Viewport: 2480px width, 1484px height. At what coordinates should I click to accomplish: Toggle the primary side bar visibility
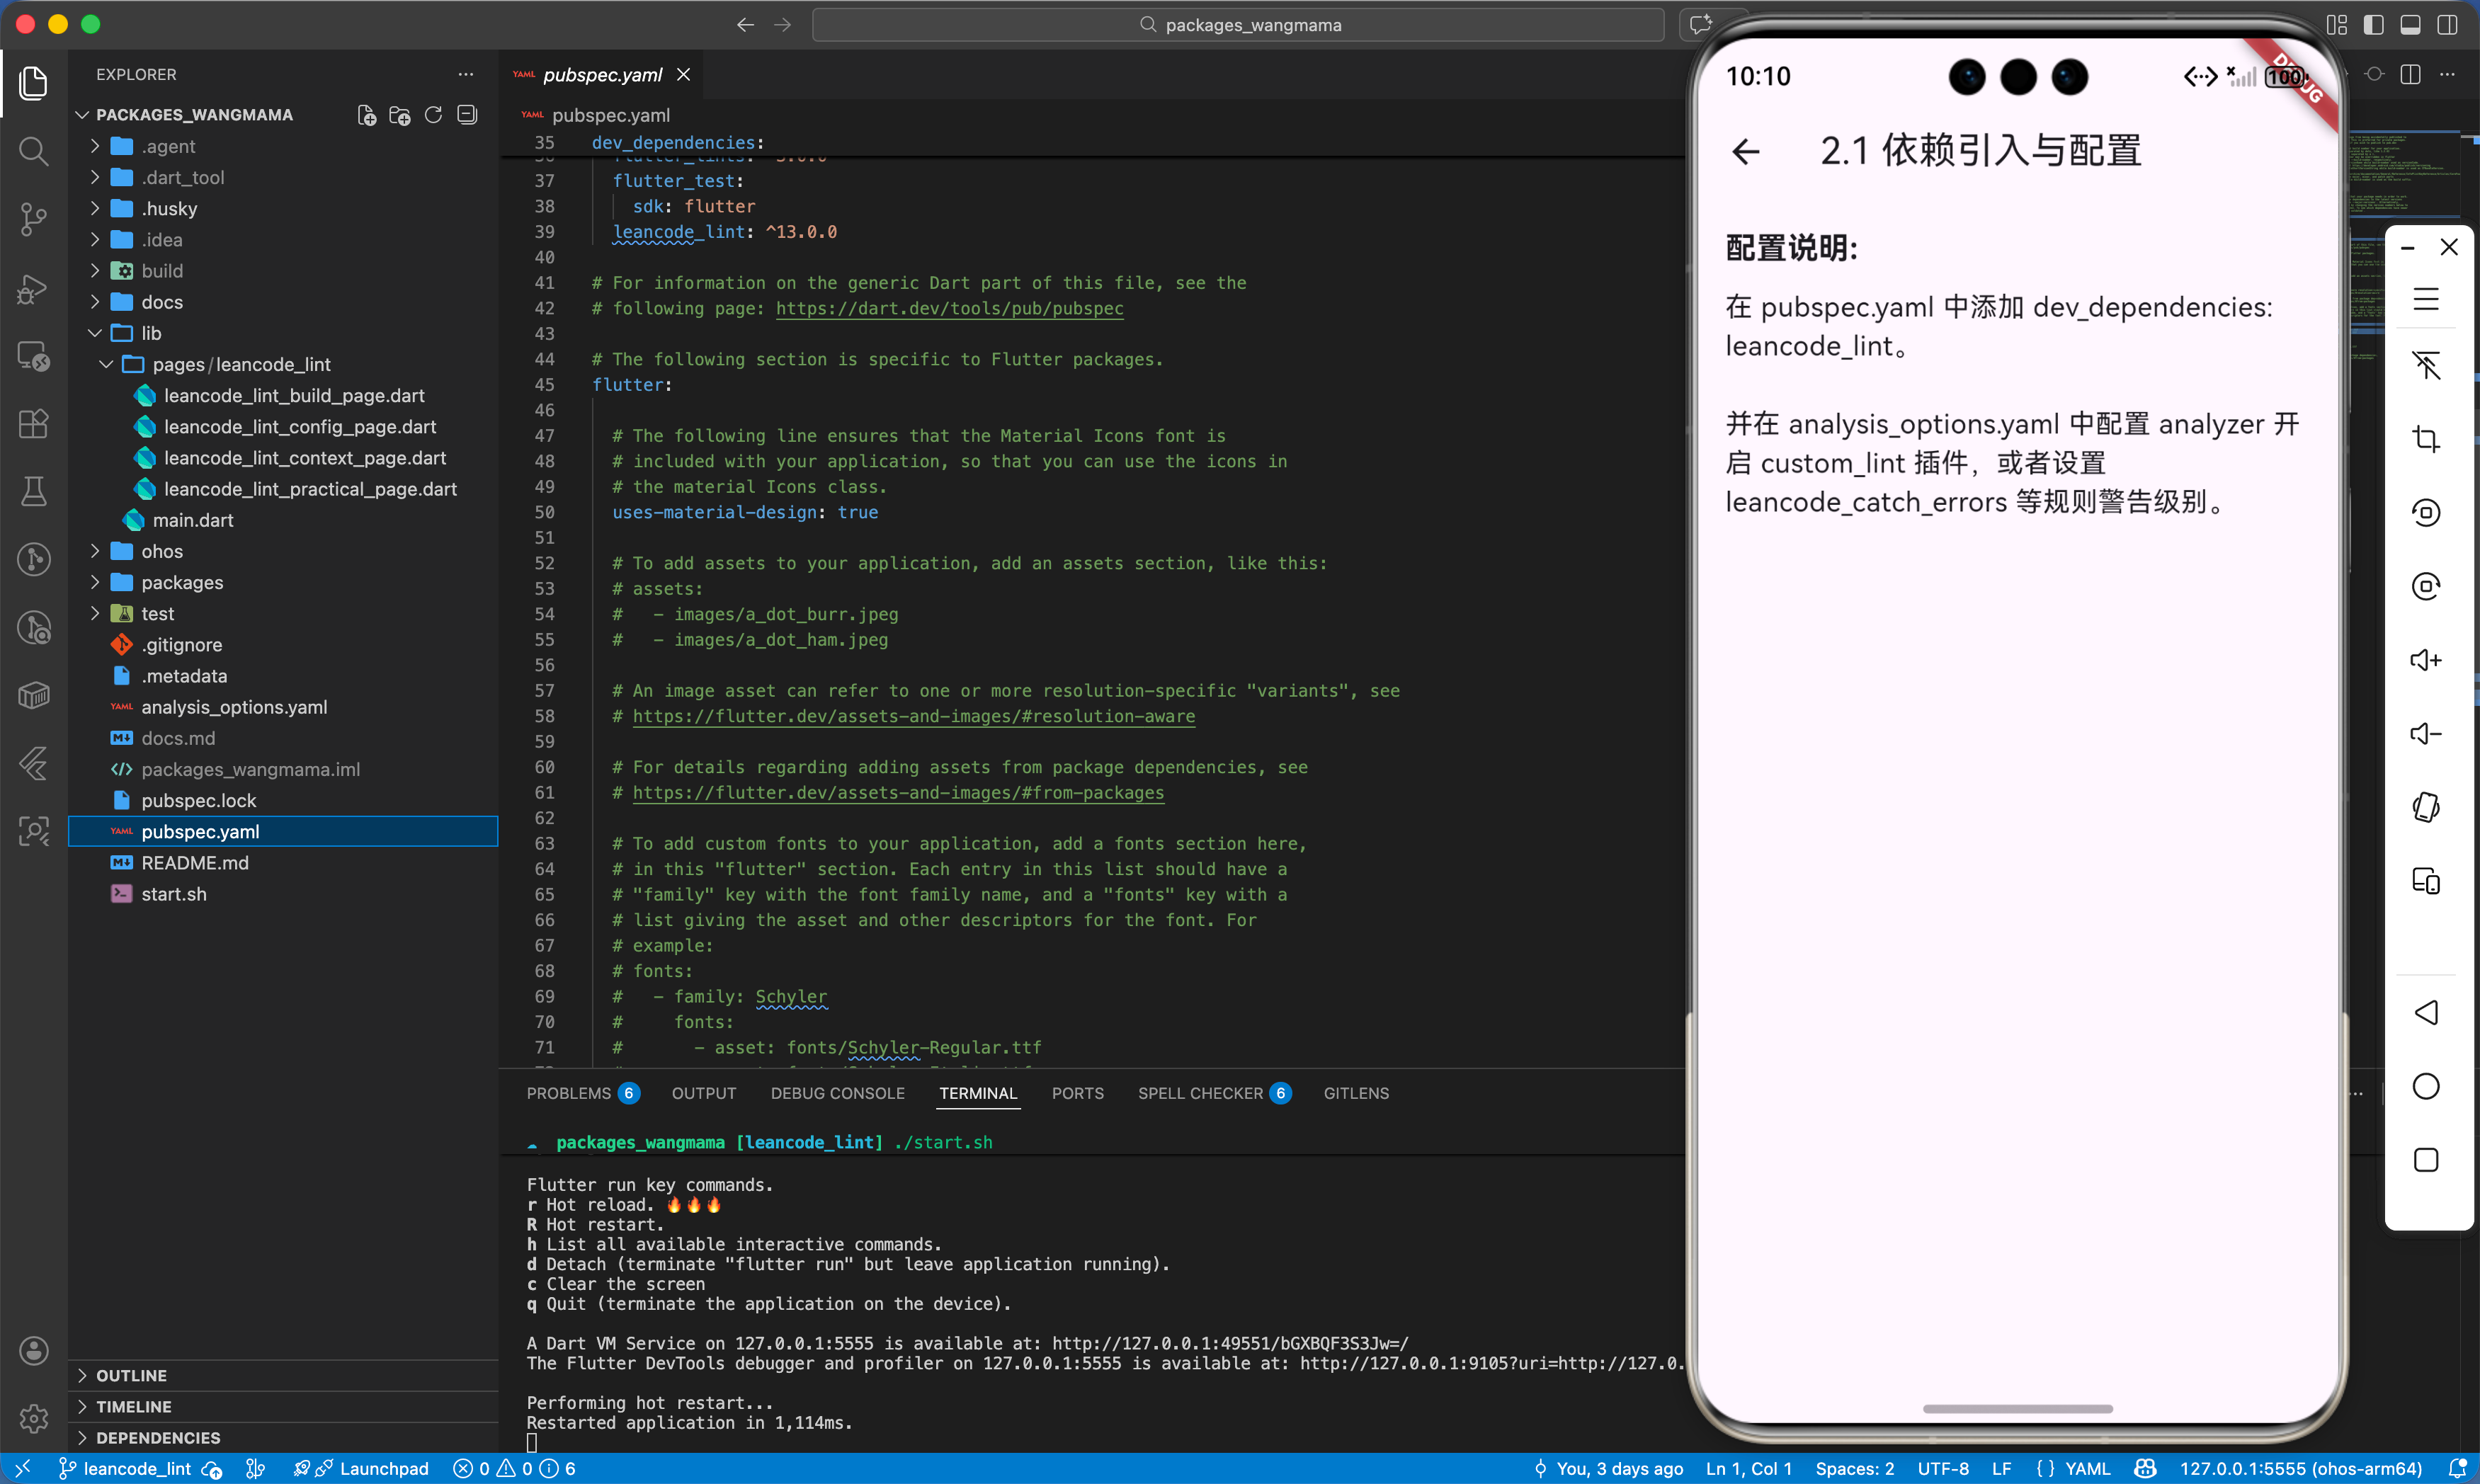[2373, 25]
